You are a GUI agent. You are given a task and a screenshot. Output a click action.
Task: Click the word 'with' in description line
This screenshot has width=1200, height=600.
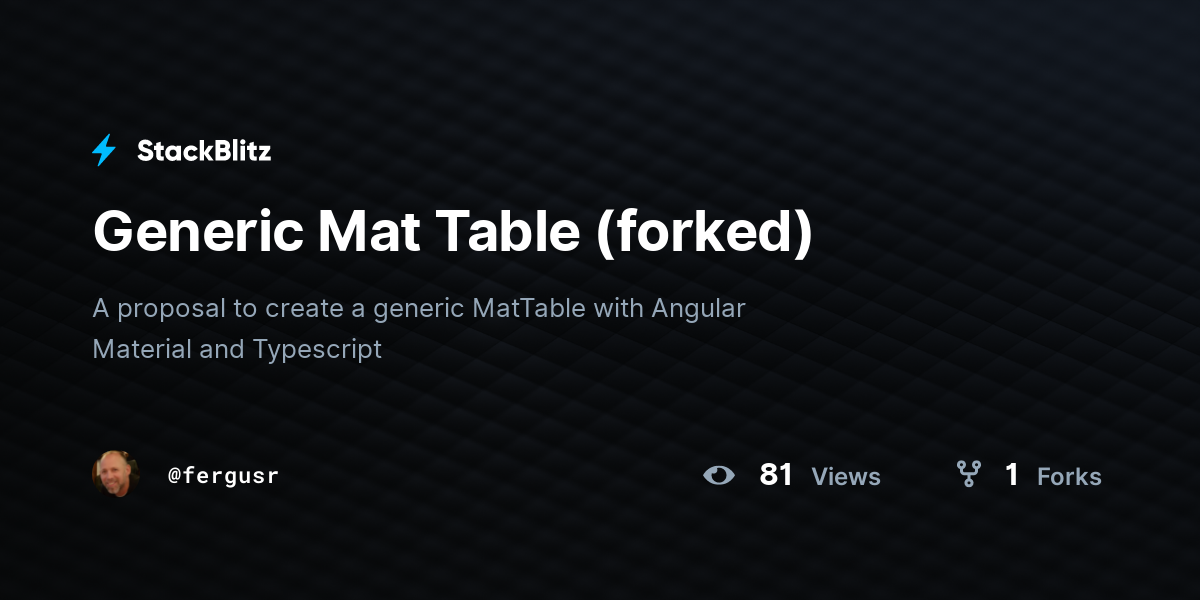tap(619, 308)
